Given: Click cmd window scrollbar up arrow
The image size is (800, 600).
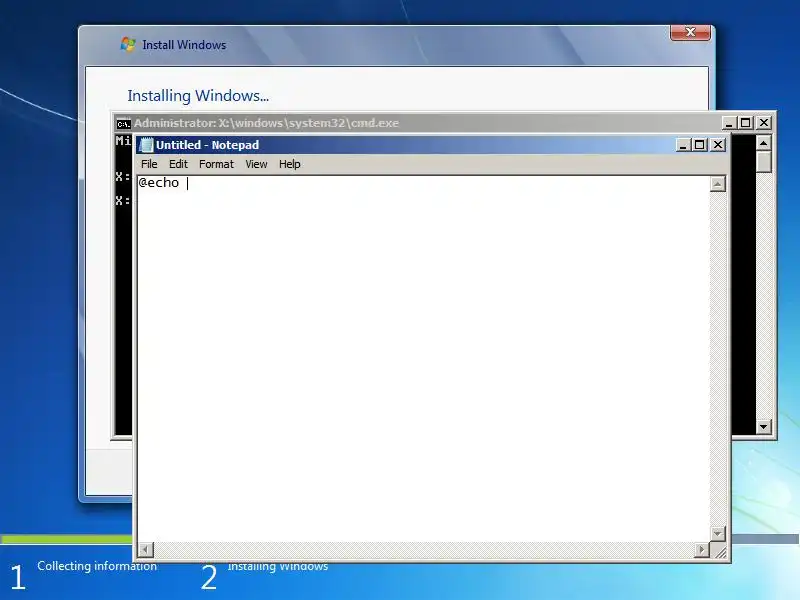Looking at the screenshot, I should [763, 143].
